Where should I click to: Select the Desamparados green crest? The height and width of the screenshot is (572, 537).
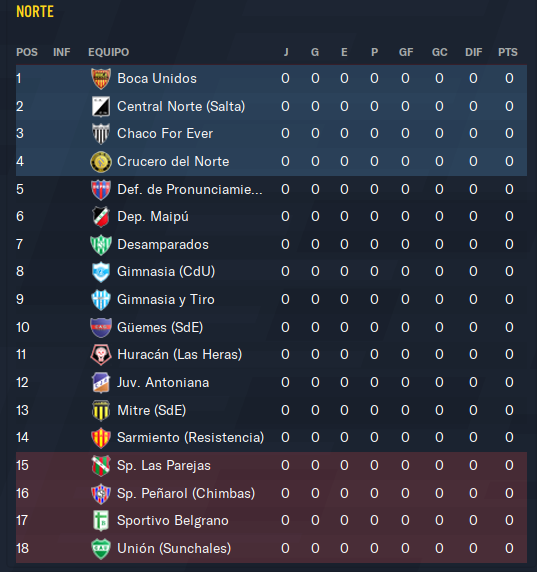point(101,244)
